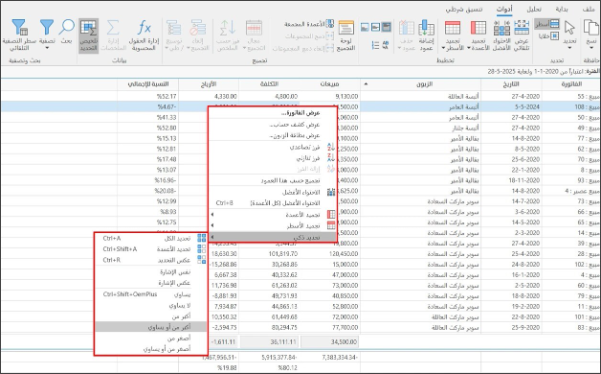Switch to the تحليل ribbon tab
Image resolution: width=601 pixels, height=374 pixels.
click(x=534, y=10)
